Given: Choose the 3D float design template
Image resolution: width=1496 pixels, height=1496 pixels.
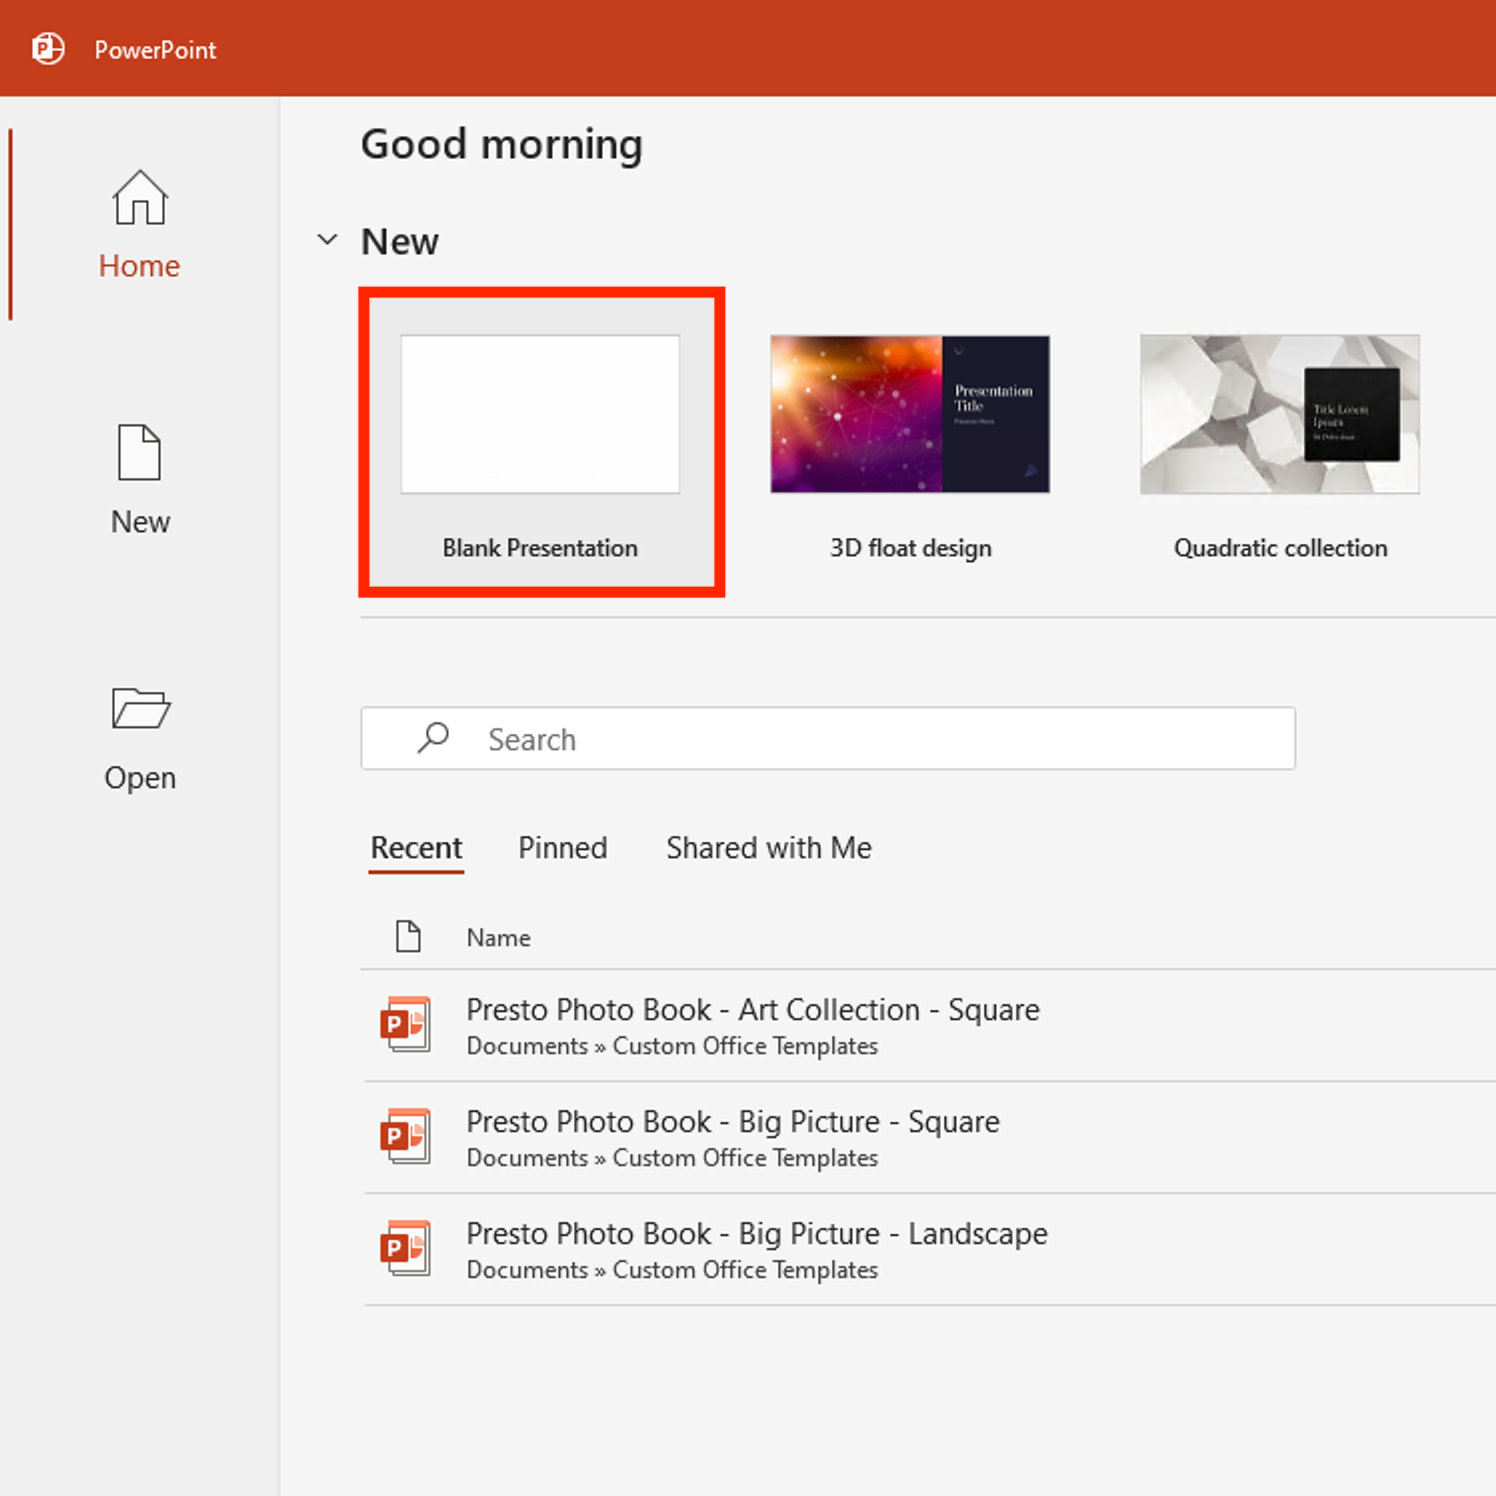Looking at the screenshot, I should [x=909, y=413].
